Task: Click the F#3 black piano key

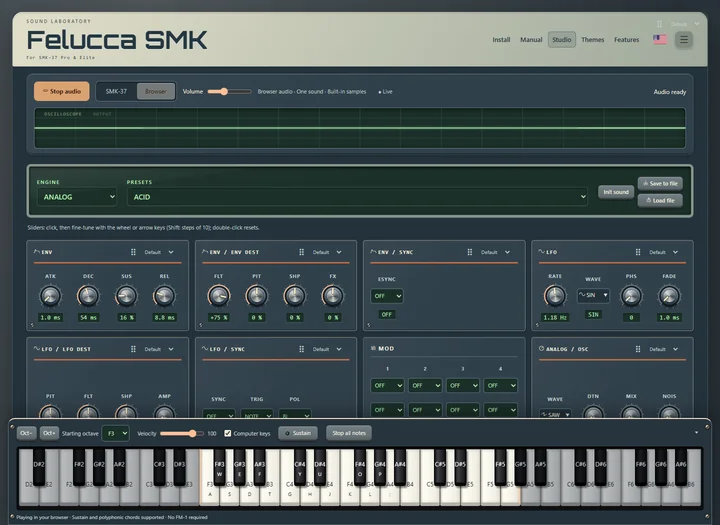Action: [x=219, y=467]
